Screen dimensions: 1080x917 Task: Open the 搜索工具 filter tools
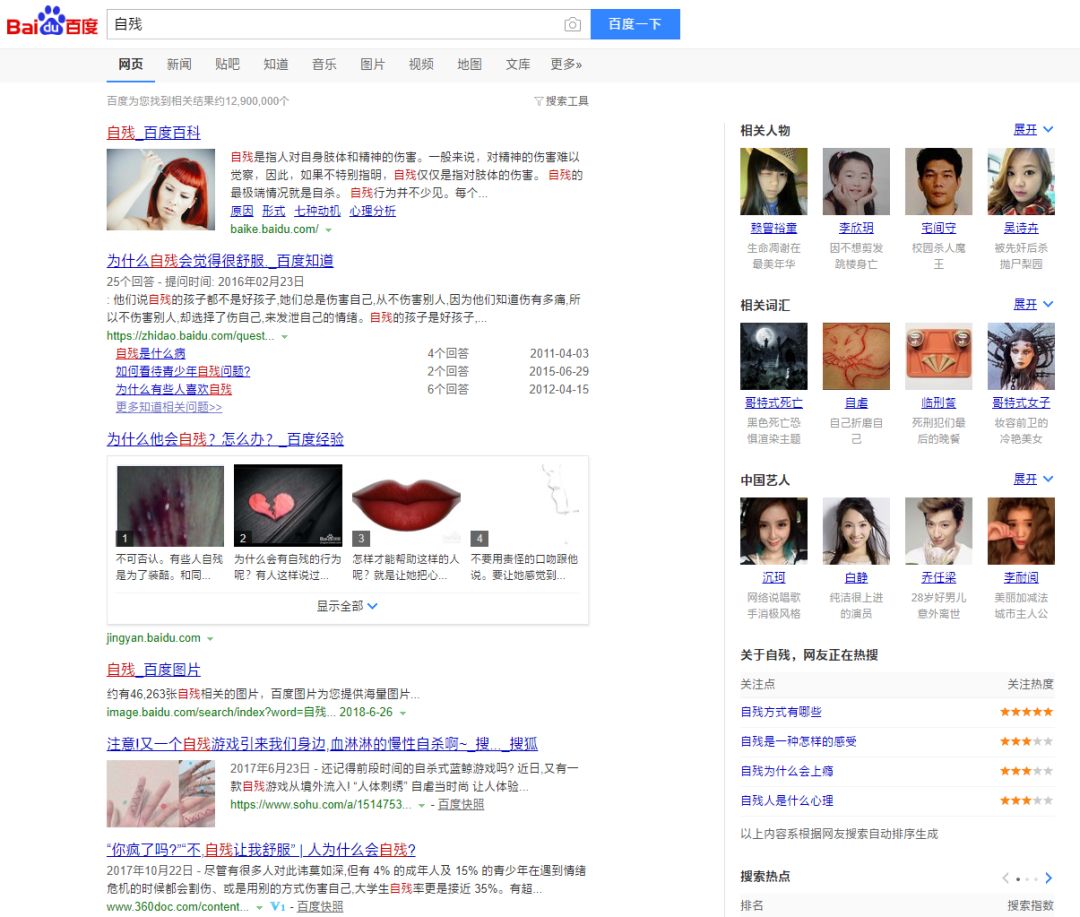561,101
